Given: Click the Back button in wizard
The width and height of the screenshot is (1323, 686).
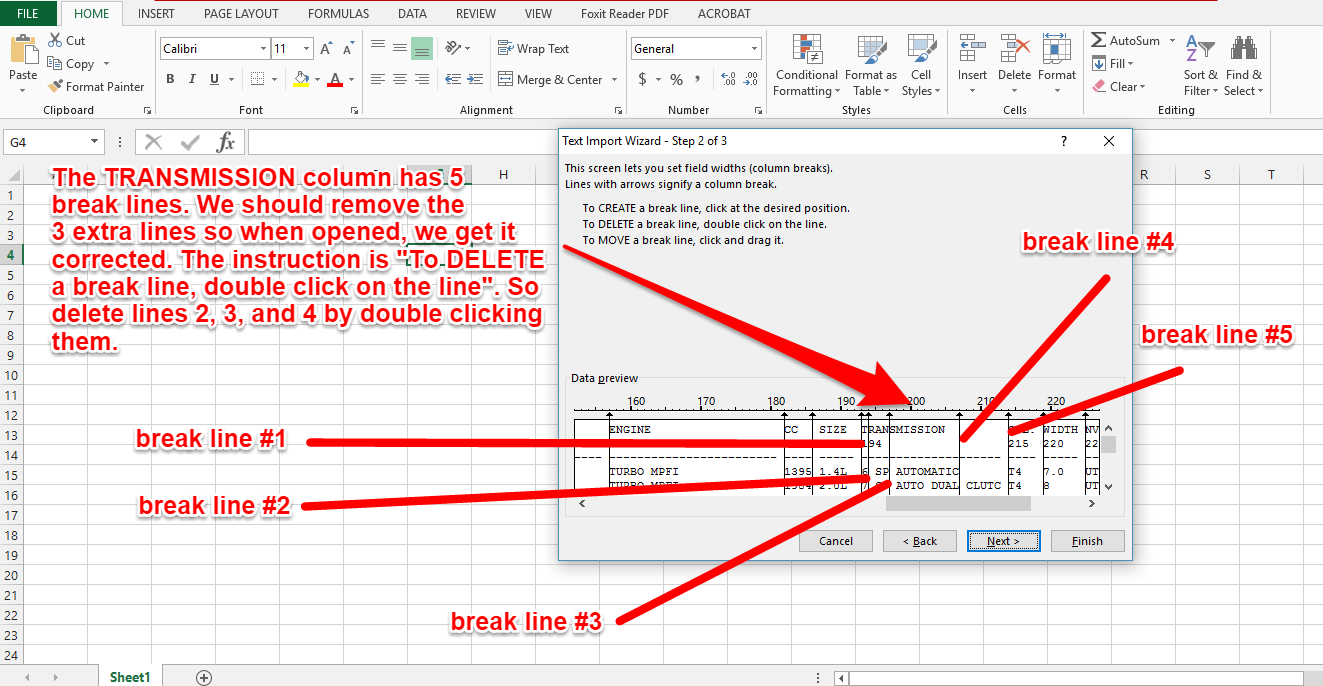Looking at the screenshot, I should [x=920, y=541].
